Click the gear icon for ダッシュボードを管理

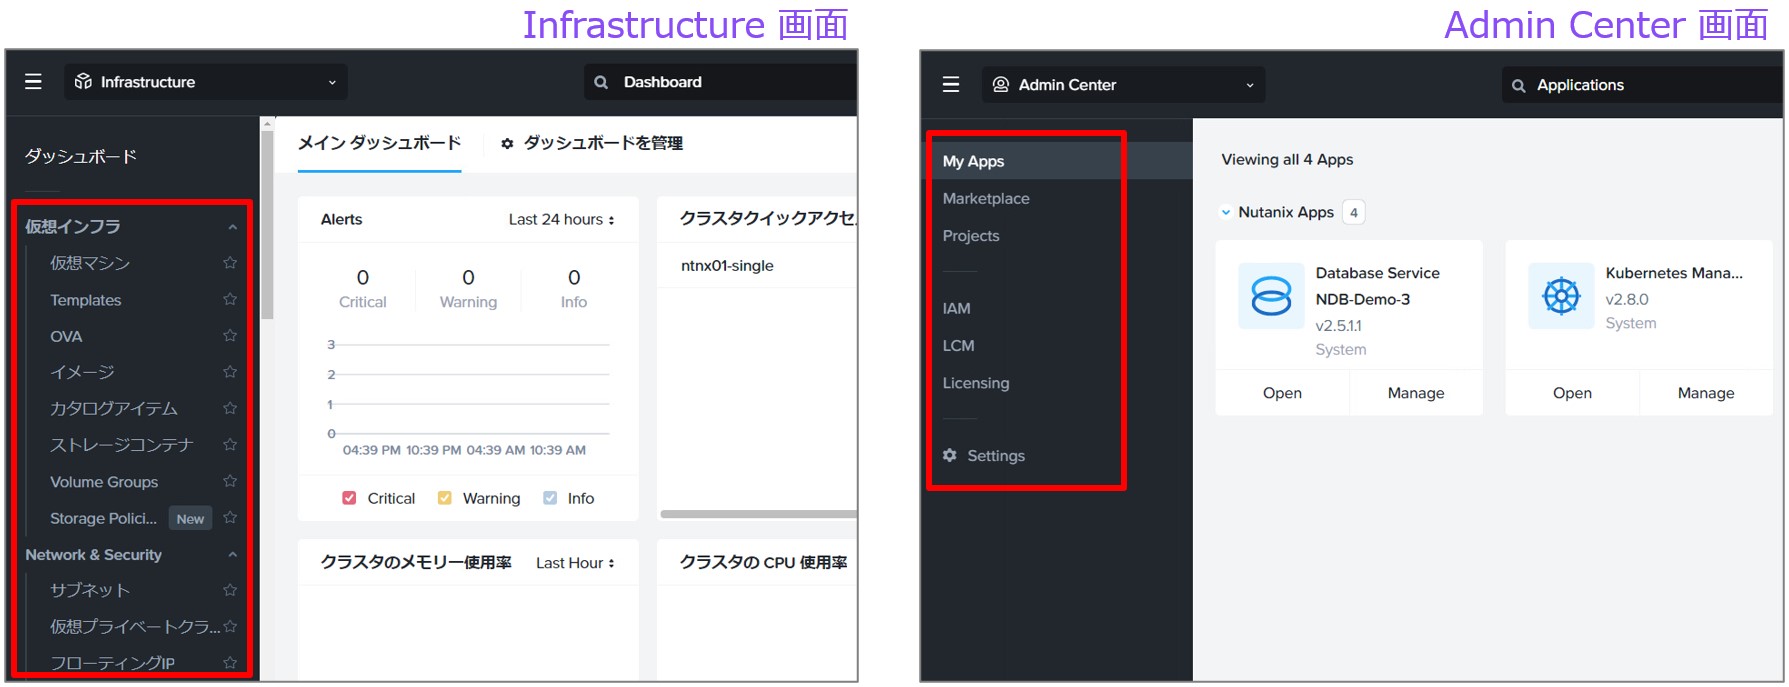tap(507, 144)
